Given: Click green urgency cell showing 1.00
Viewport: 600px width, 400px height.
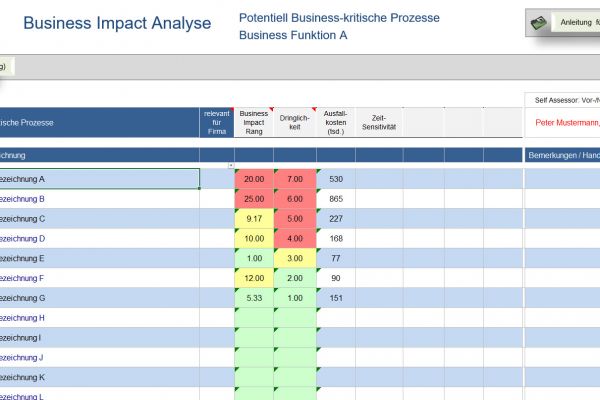Looking at the screenshot, I should point(295,298).
